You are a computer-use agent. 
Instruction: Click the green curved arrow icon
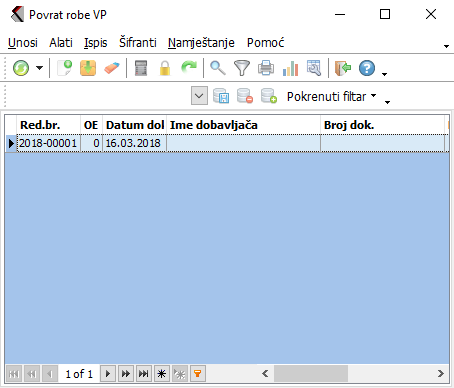189,68
